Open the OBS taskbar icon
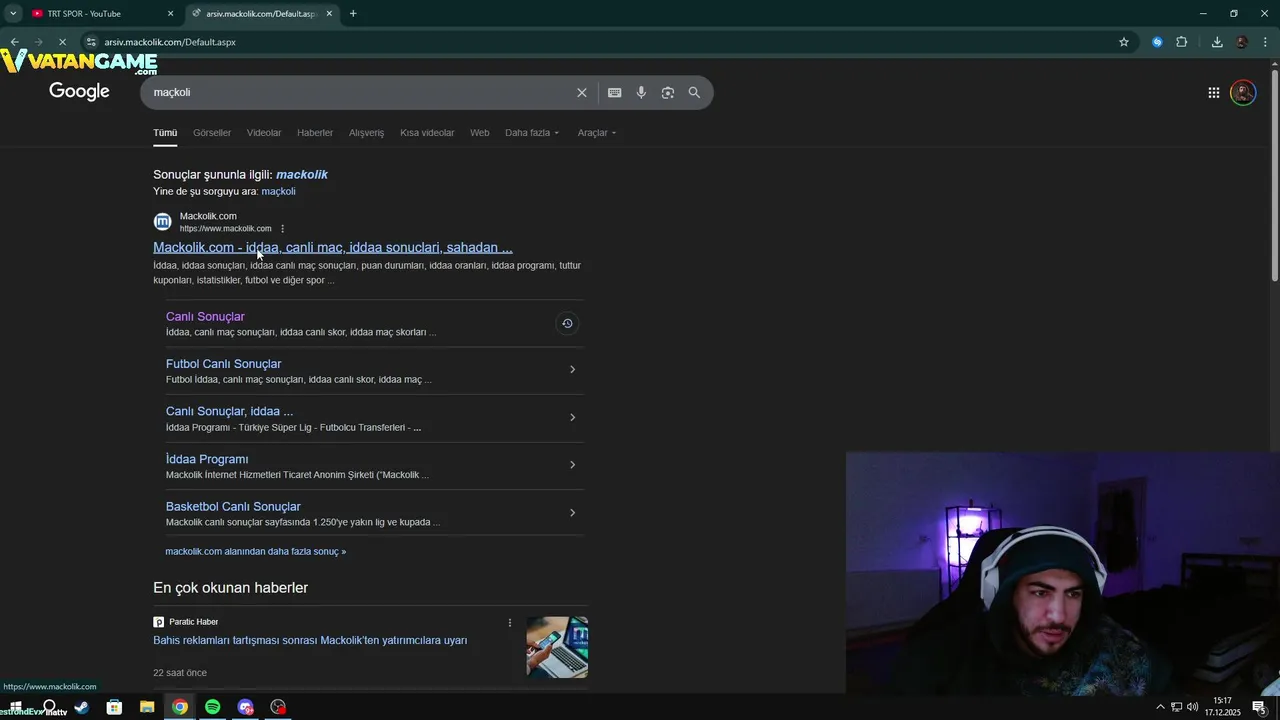The image size is (1280, 720). pyautogui.click(x=278, y=707)
